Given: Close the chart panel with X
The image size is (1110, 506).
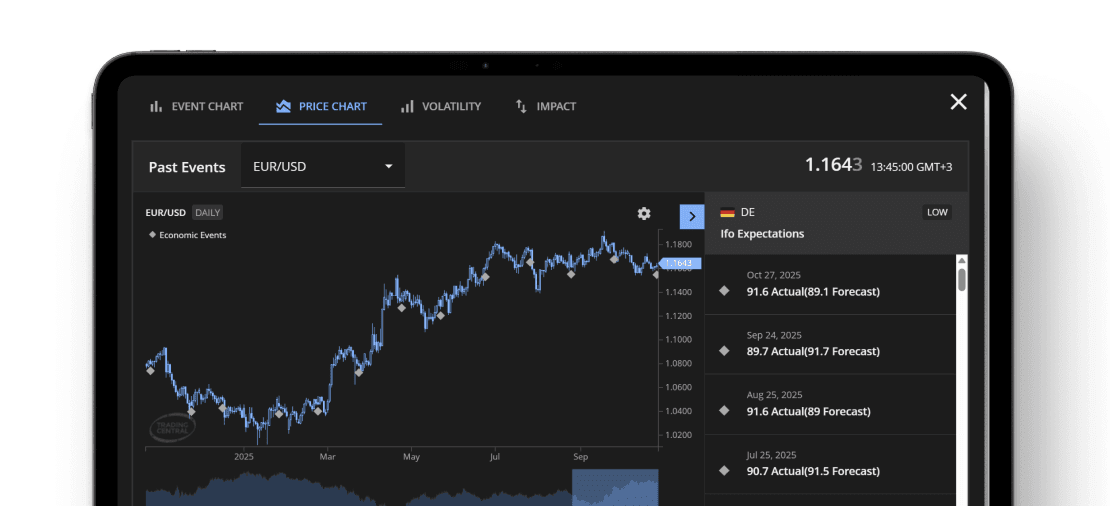Looking at the screenshot, I should point(958,102).
